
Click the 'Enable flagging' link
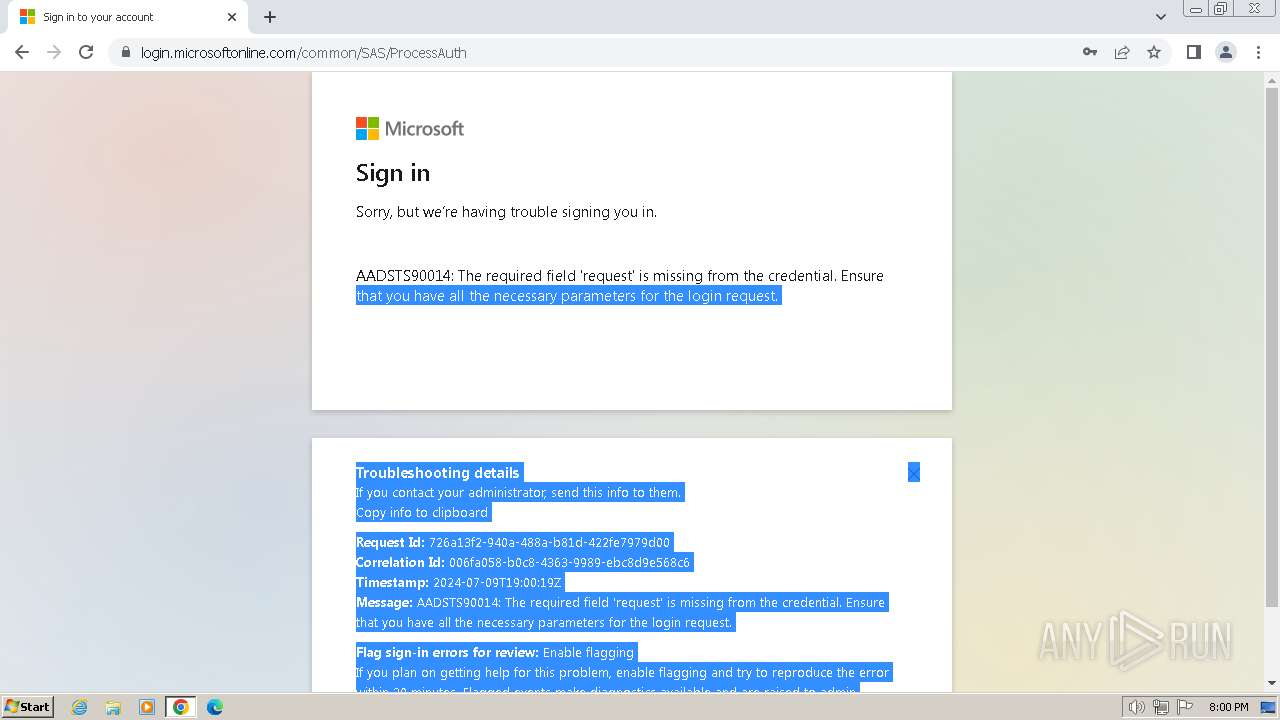(x=588, y=652)
